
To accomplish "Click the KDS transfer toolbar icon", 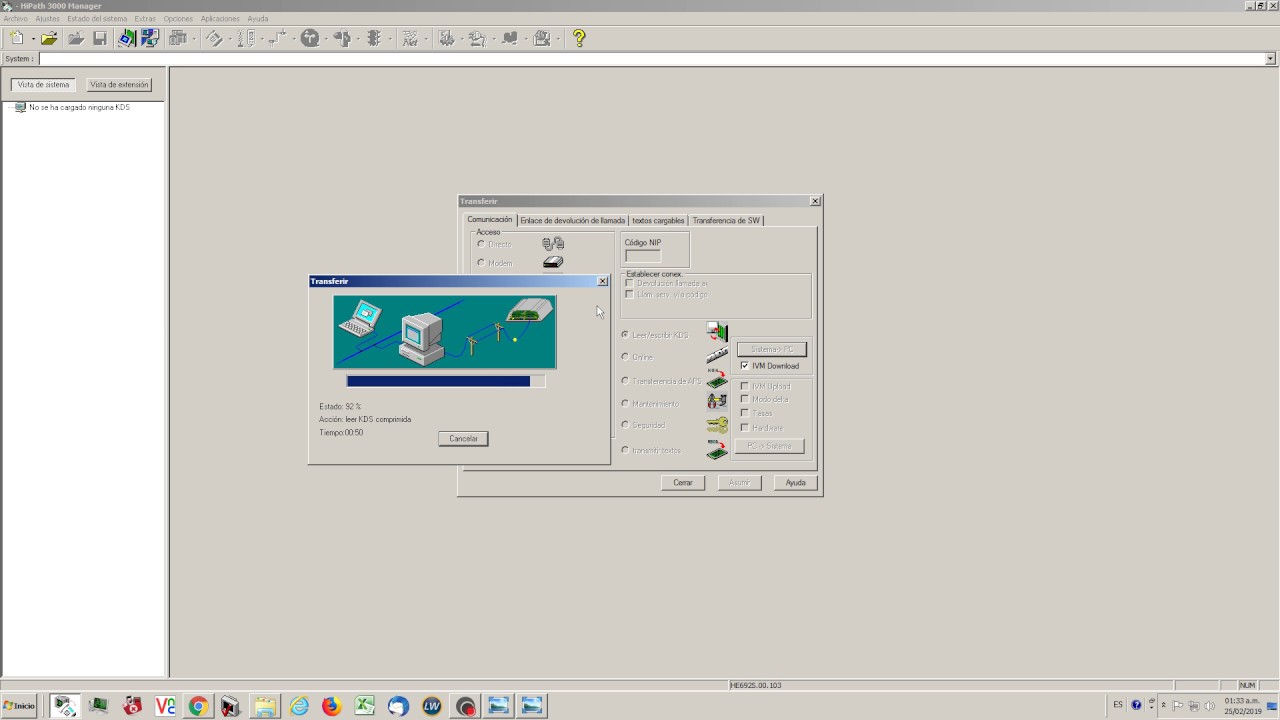I will tap(127, 38).
